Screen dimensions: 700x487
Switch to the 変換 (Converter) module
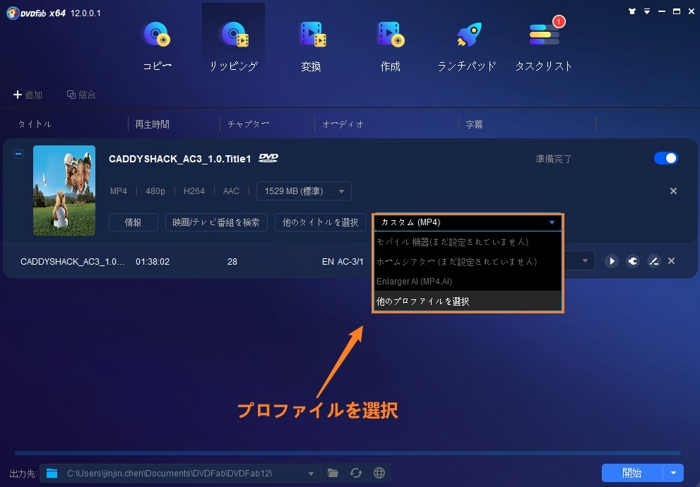311,45
